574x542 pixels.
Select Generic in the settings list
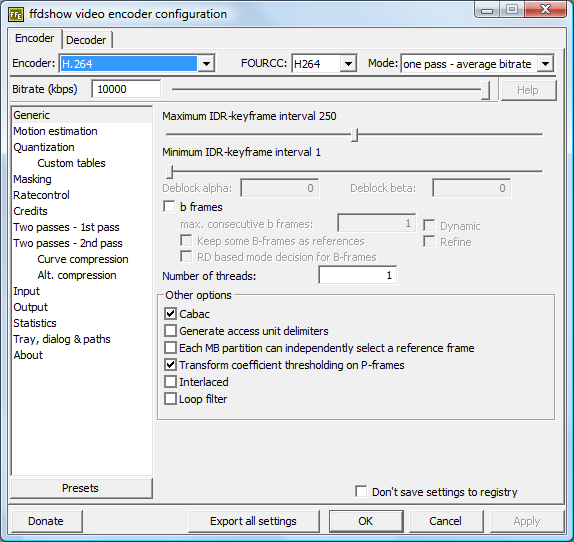(82, 115)
